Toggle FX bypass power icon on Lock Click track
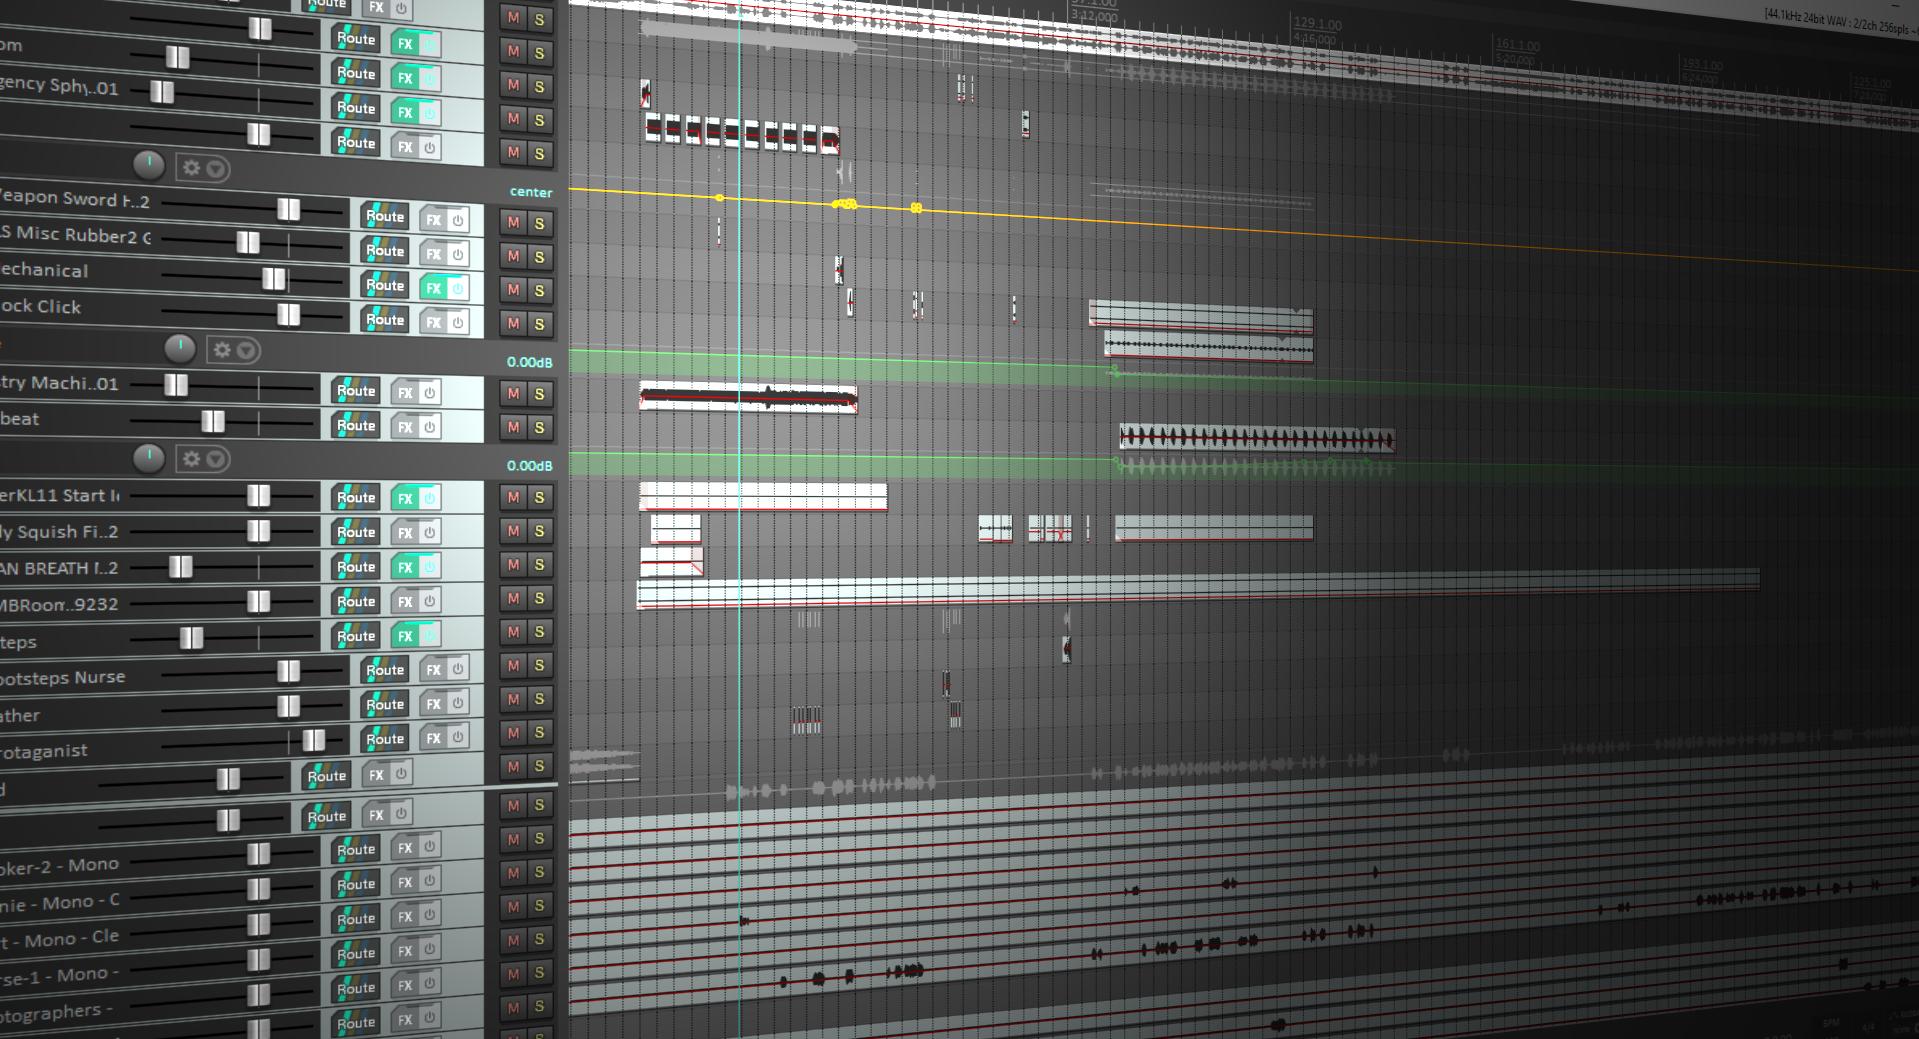 [457, 322]
